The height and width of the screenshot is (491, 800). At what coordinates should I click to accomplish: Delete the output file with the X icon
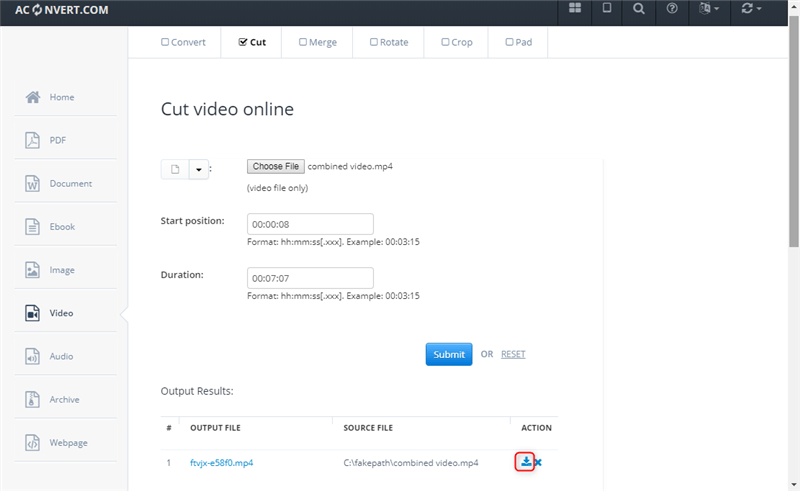538,463
